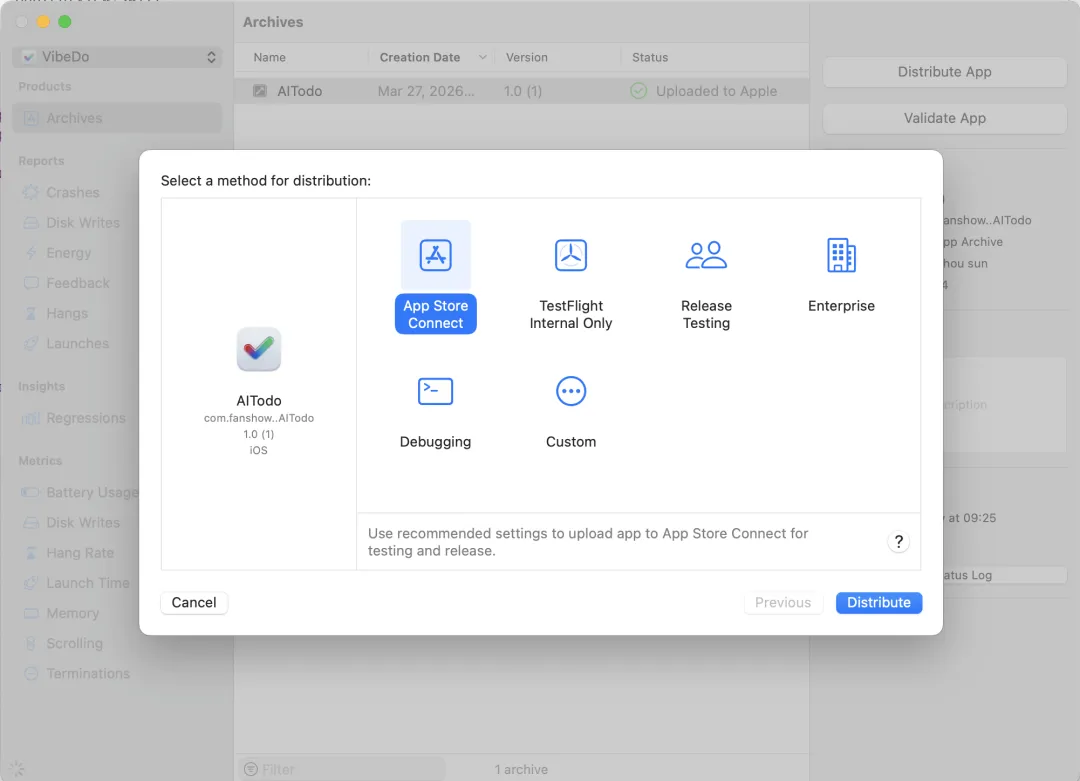Open the Status Log button
Screen dimensions: 1080x781
1003,575
